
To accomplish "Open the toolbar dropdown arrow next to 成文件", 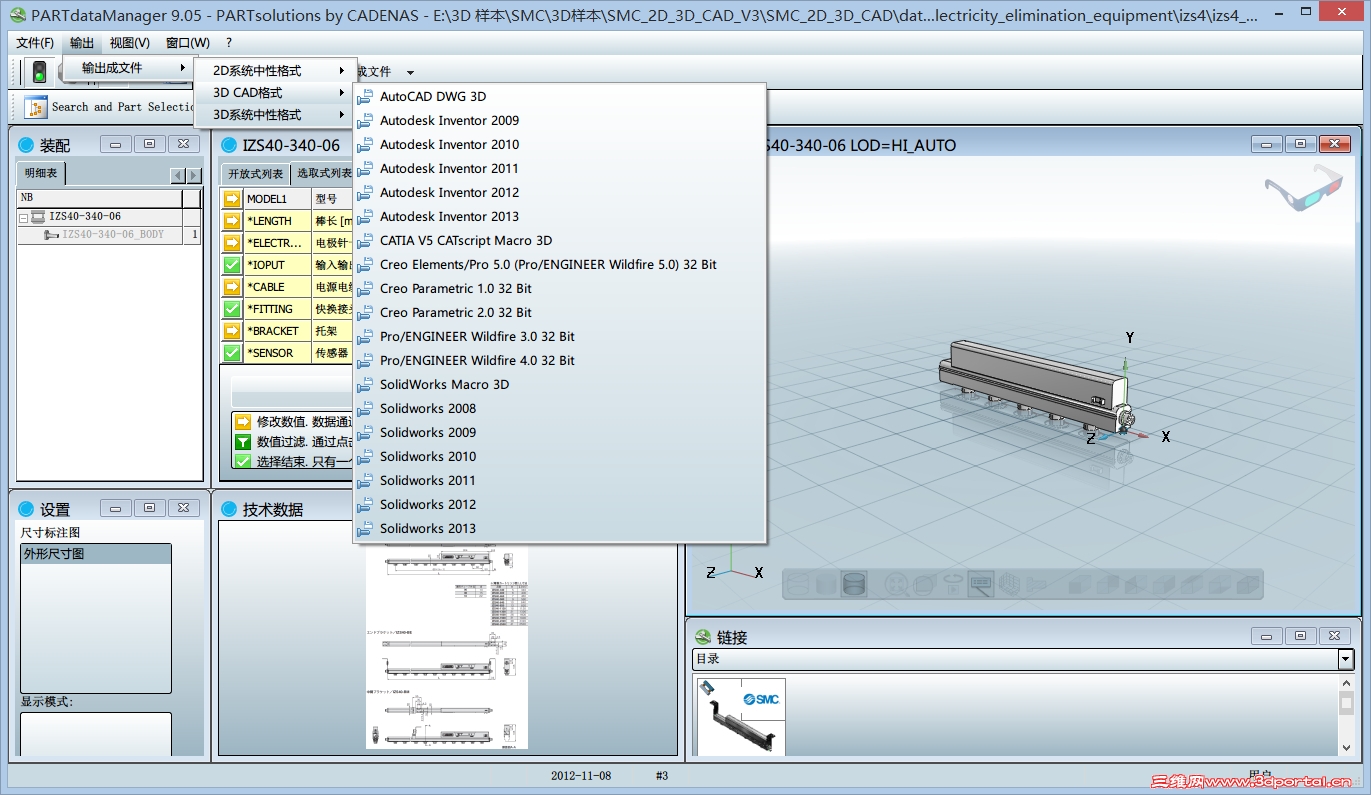I will coord(410,72).
